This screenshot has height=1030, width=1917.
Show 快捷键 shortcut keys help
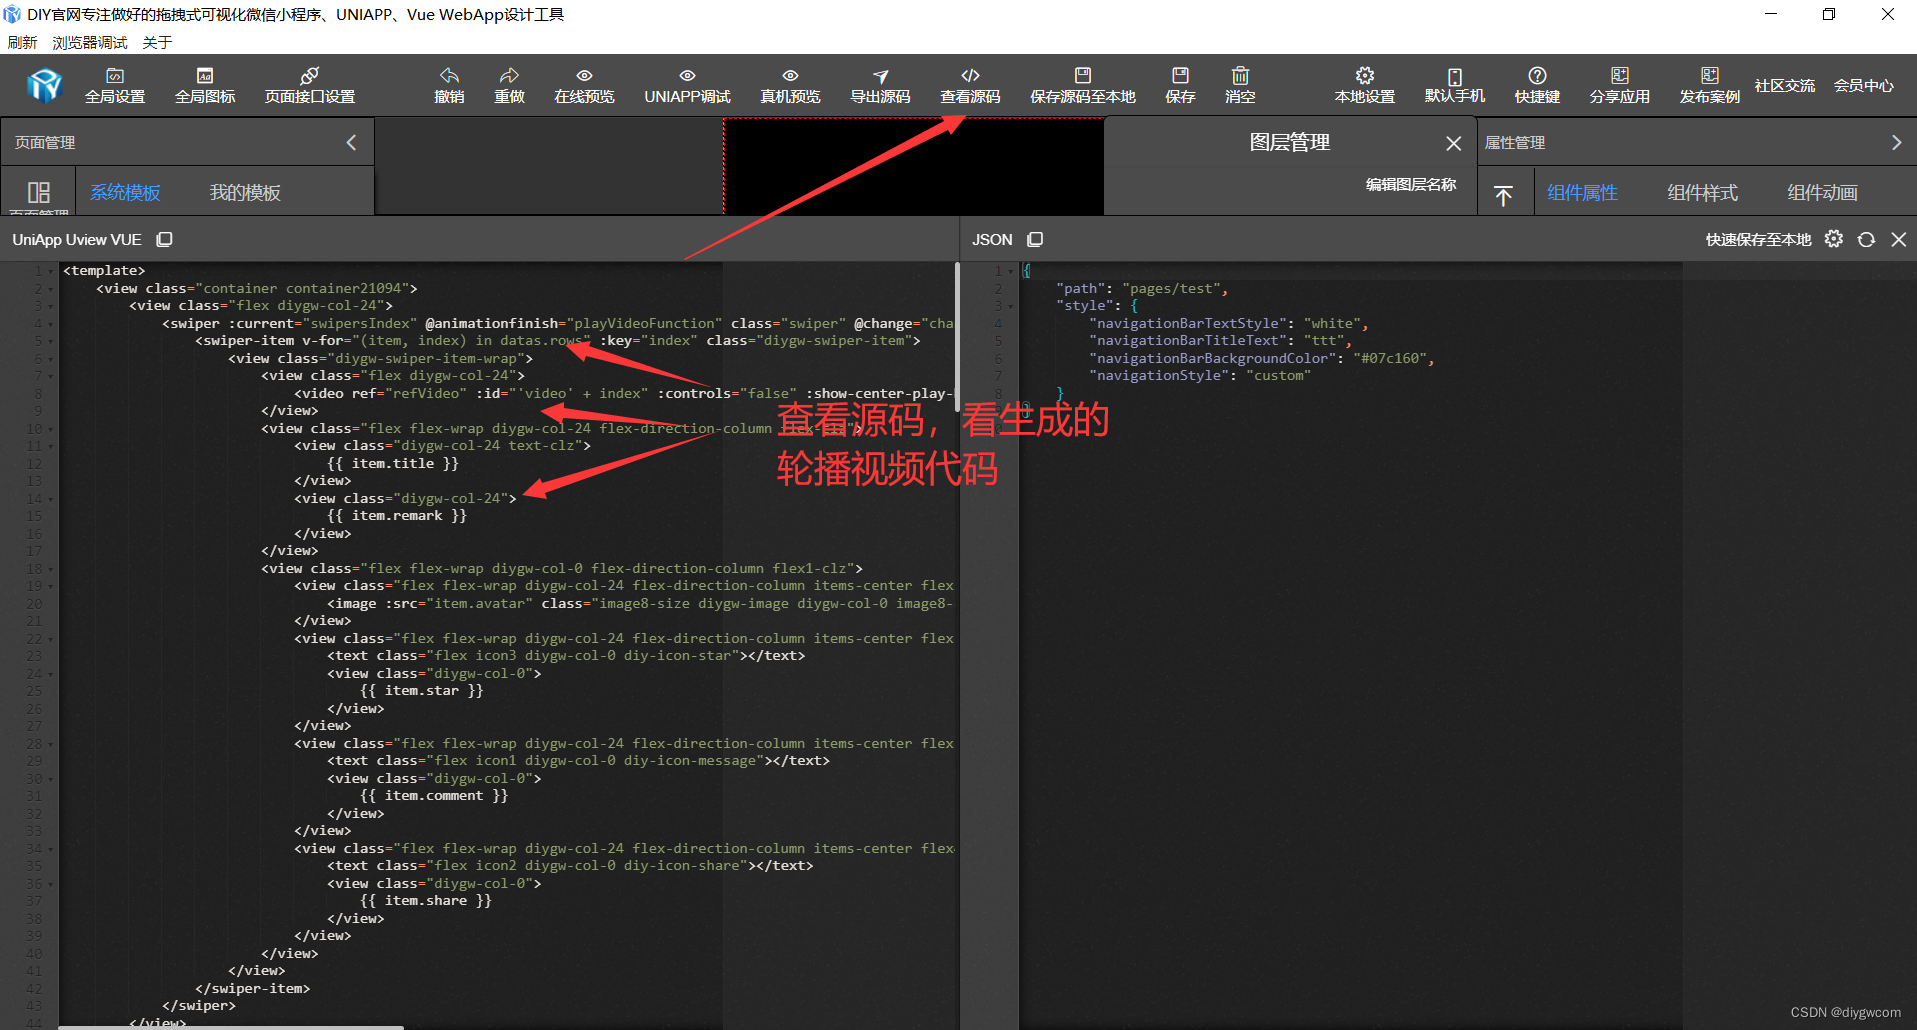1537,86
